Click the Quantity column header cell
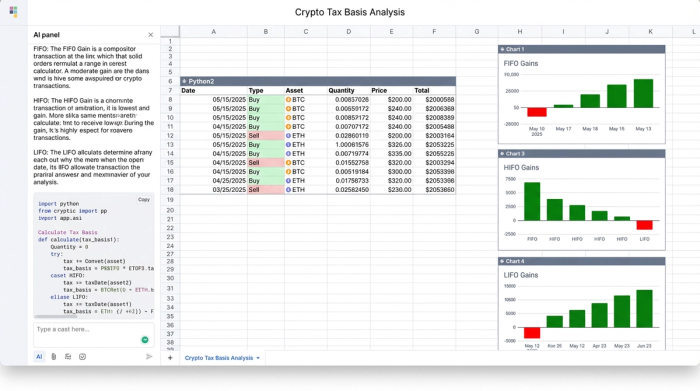This screenshot has height=391, width=700. 349,91
